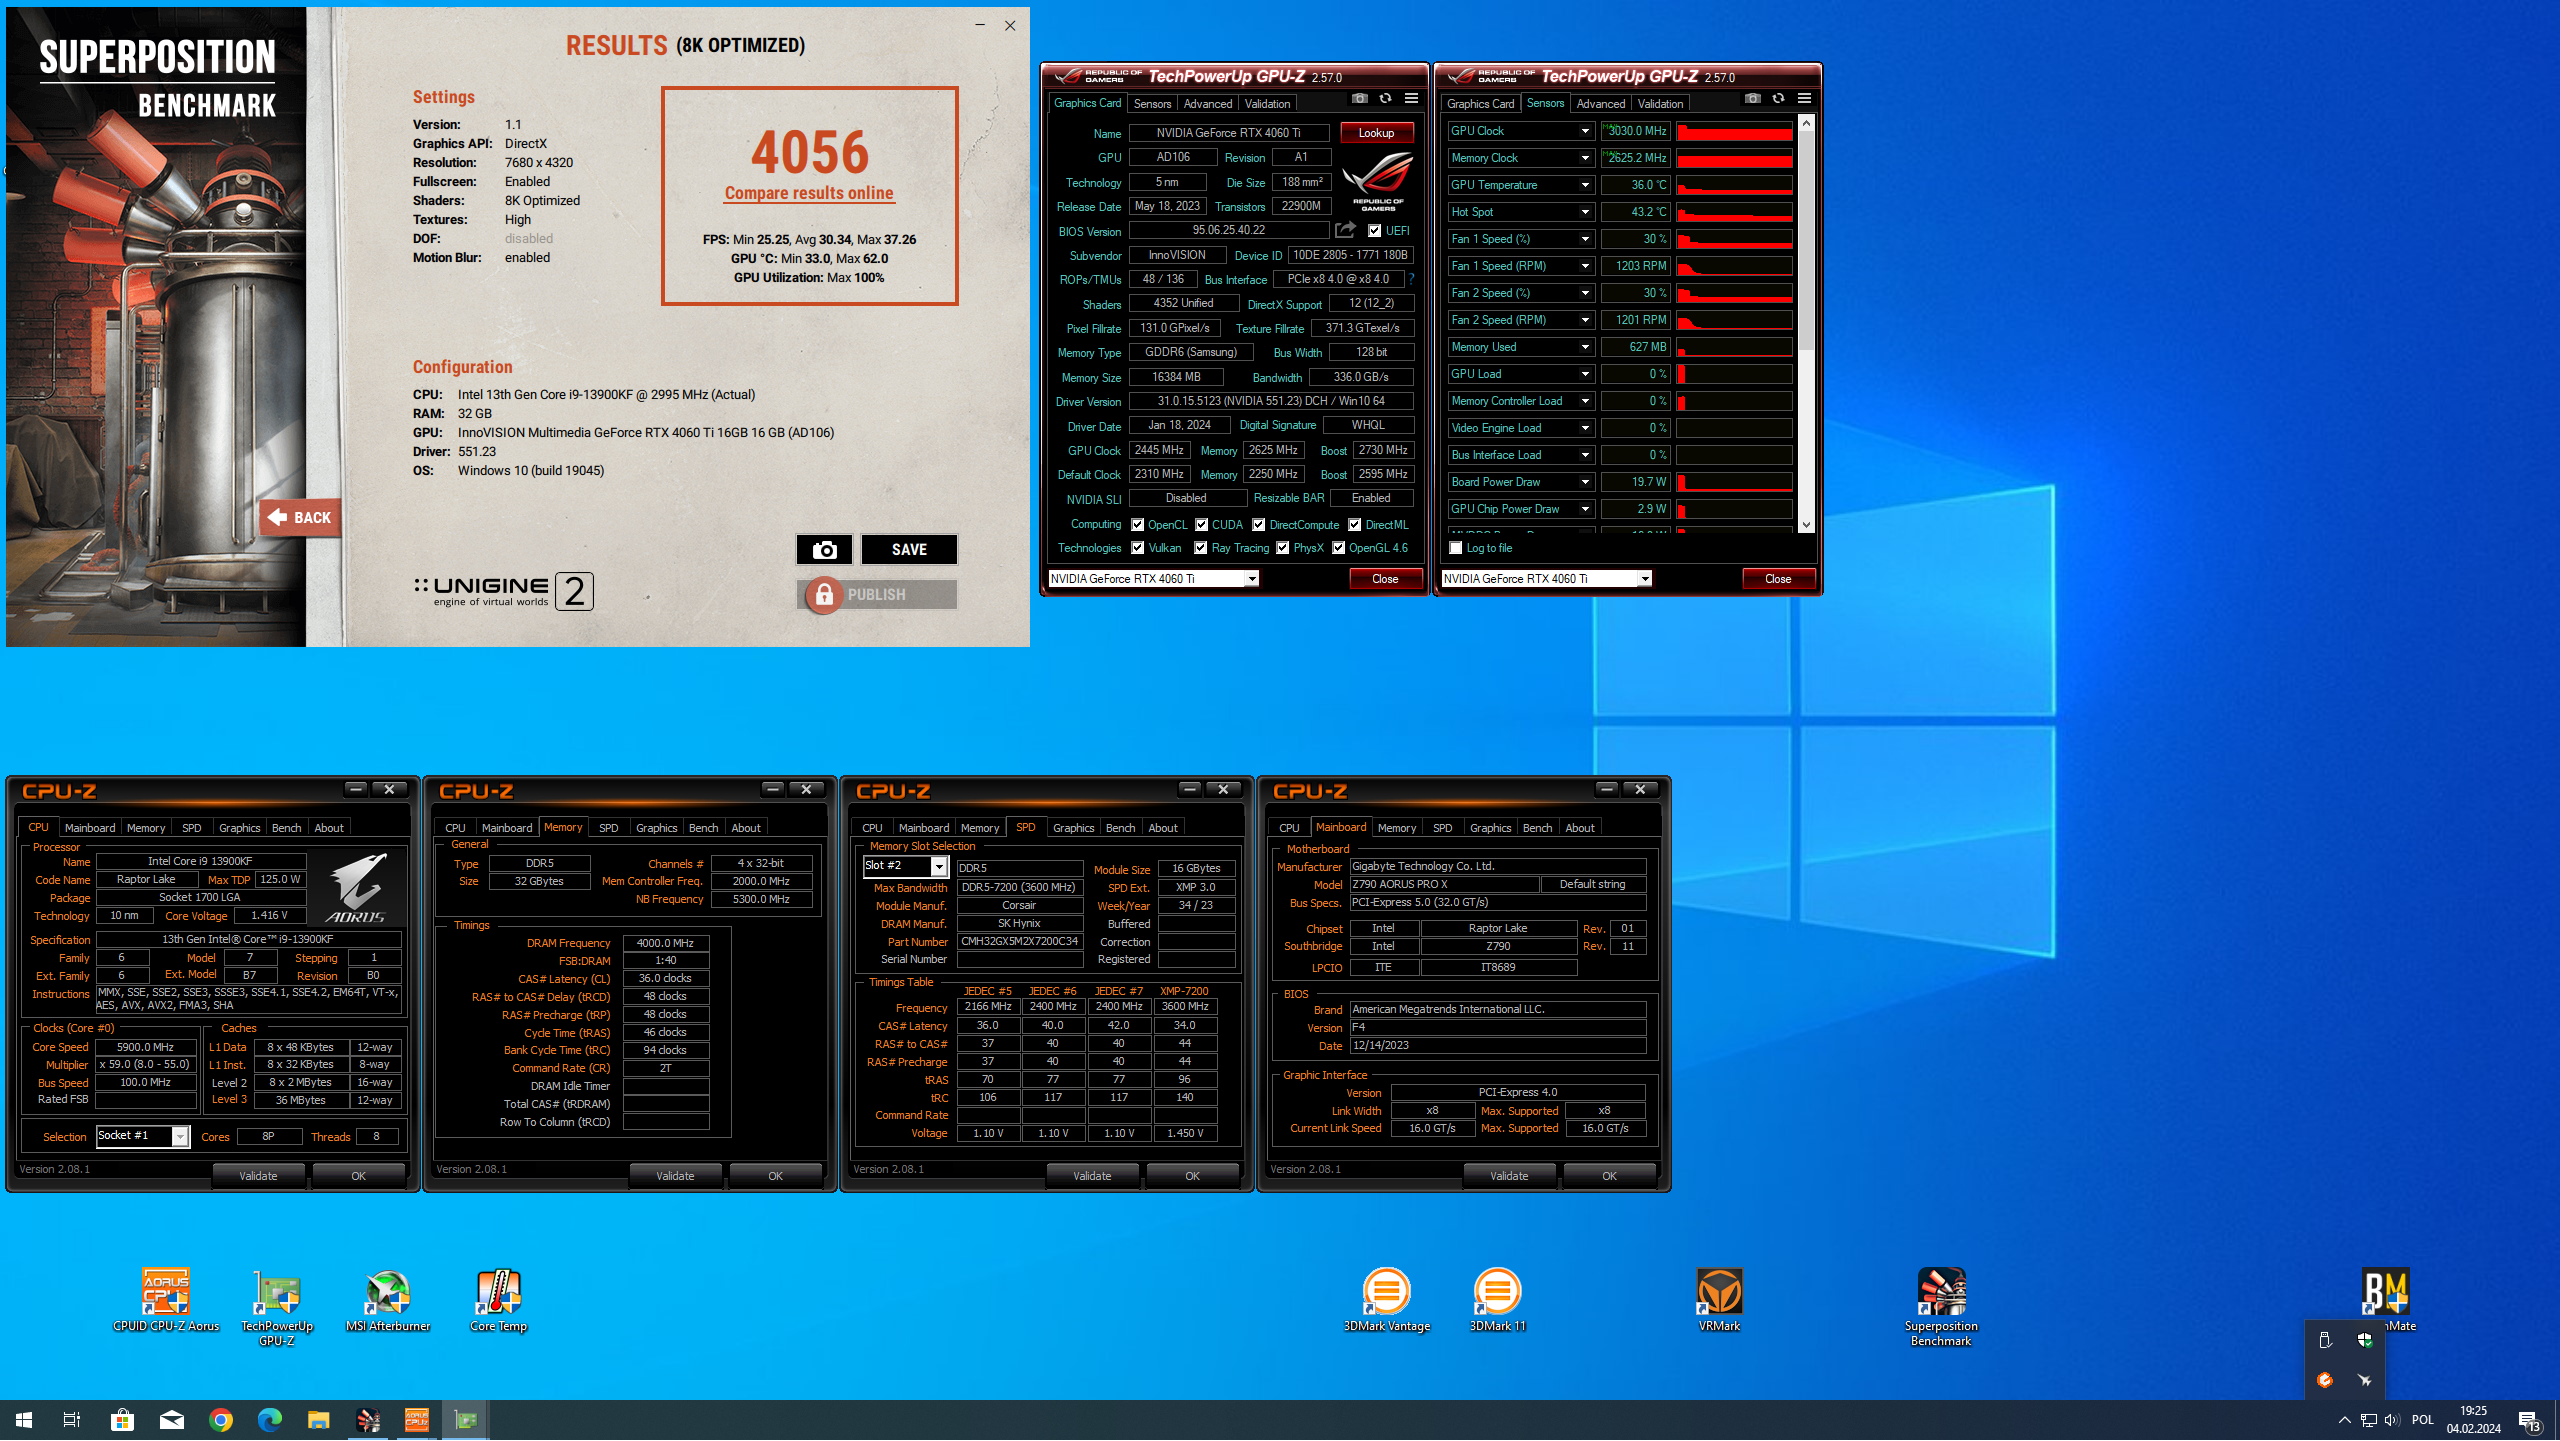The width and height of the screenshot is (2560, 1441).
Task: Toggle the CUDA checkbox
Action: click(1201, 524)
